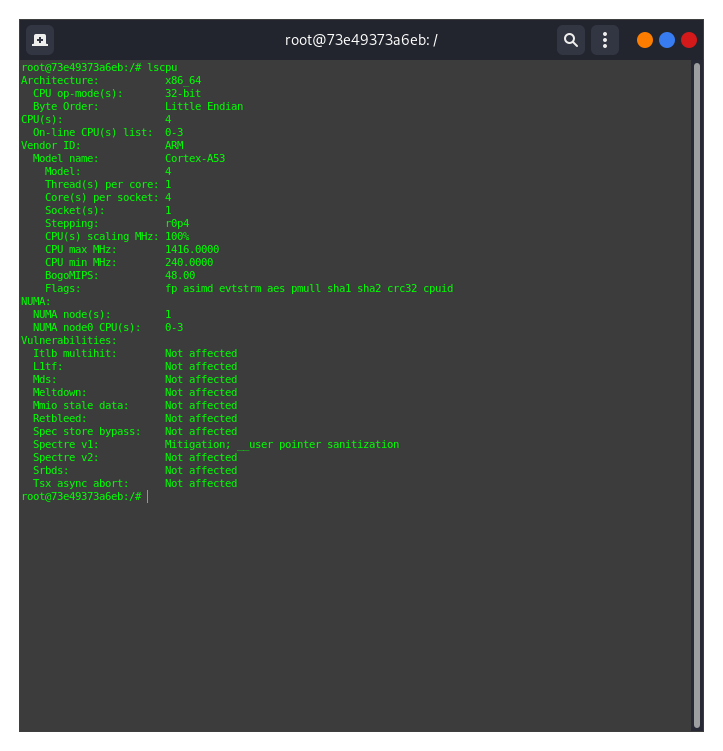Open the three-dot hamburger menu

pos(604,40)
